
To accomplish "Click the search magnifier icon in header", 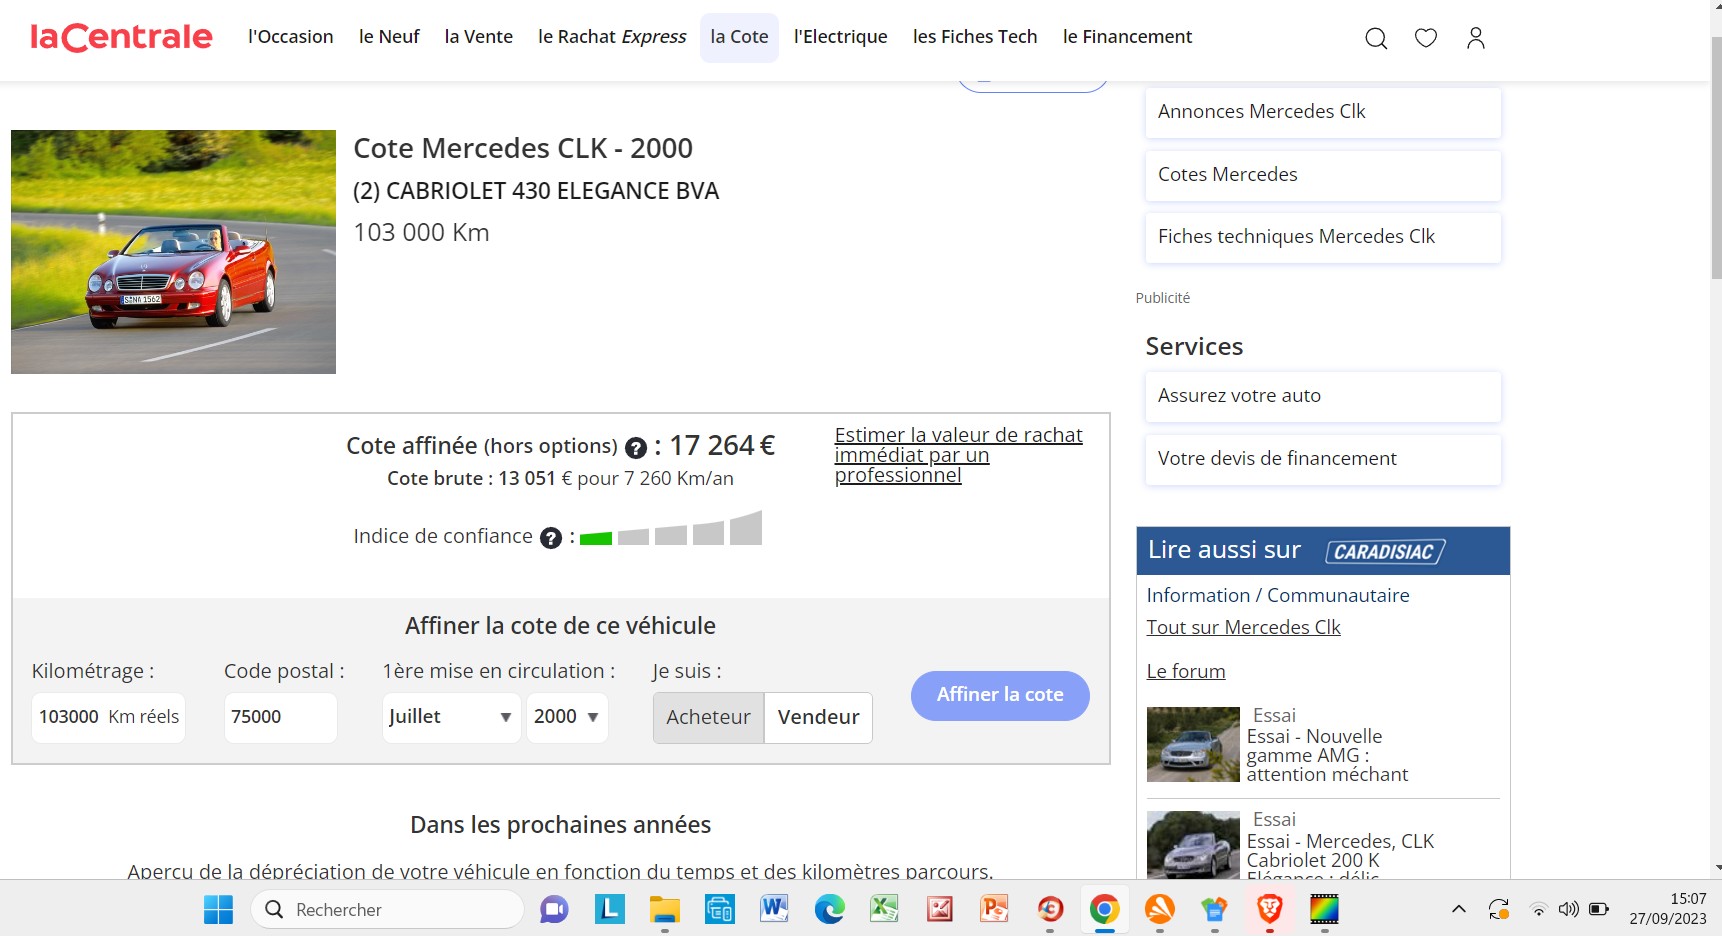I will click(1376, 38).
